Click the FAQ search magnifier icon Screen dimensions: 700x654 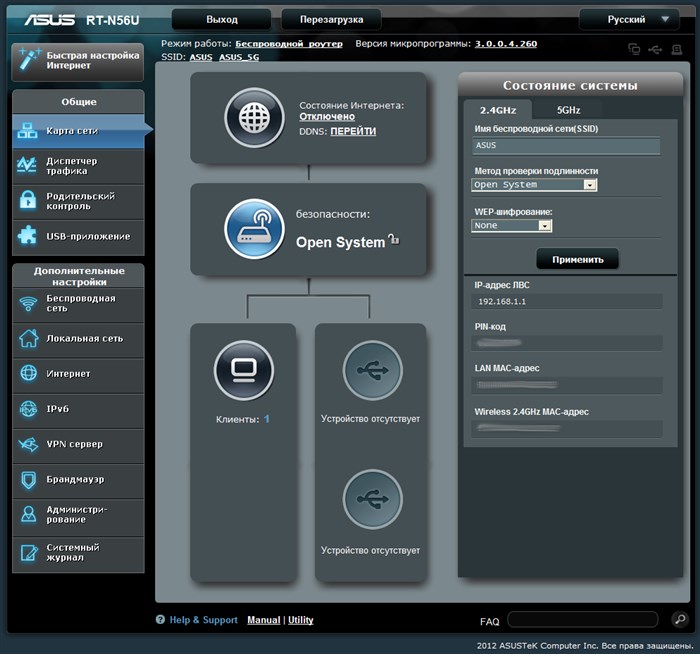tap(680, 619)
